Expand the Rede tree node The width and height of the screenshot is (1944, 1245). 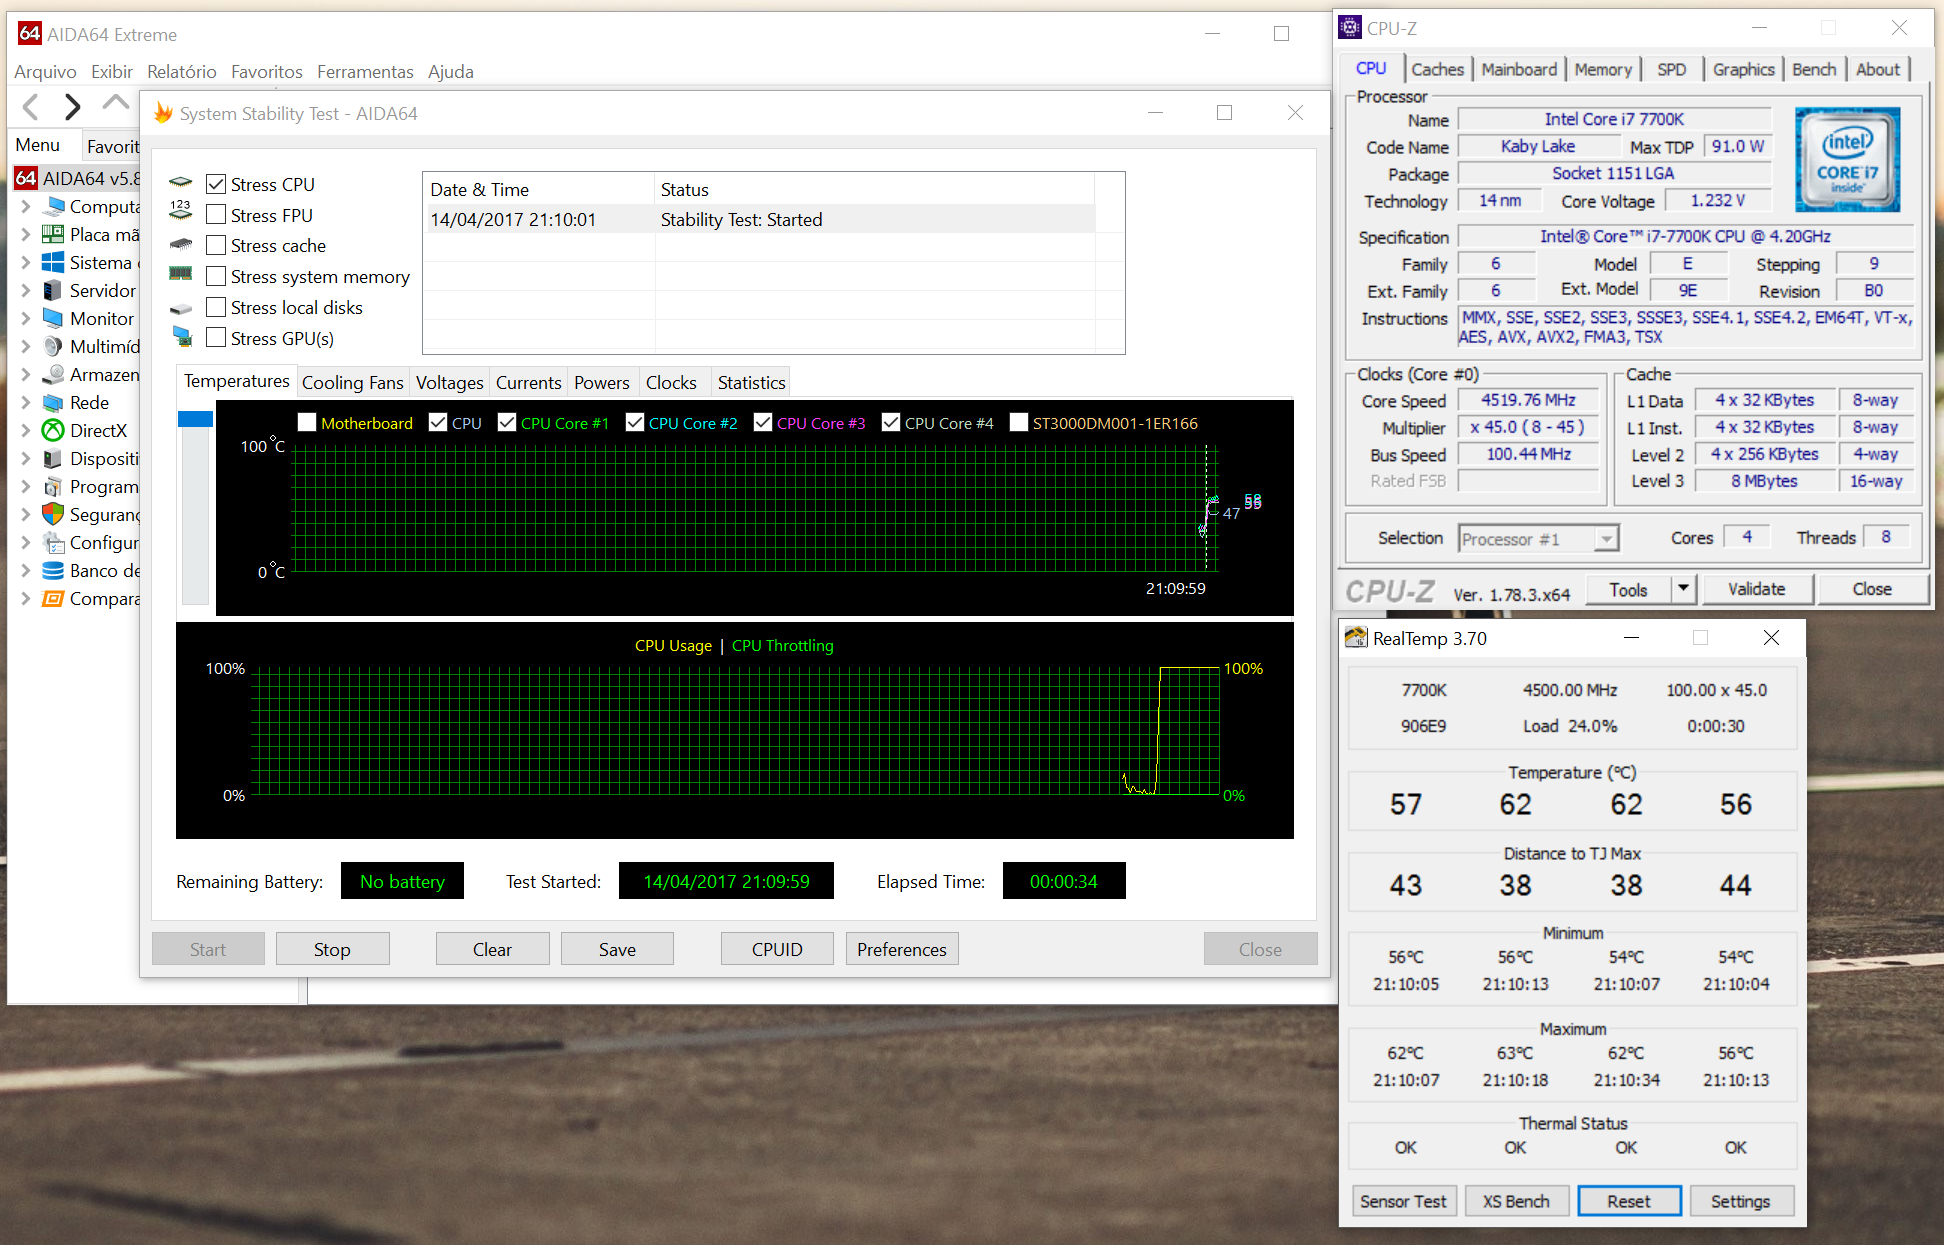tap(25, 402)
